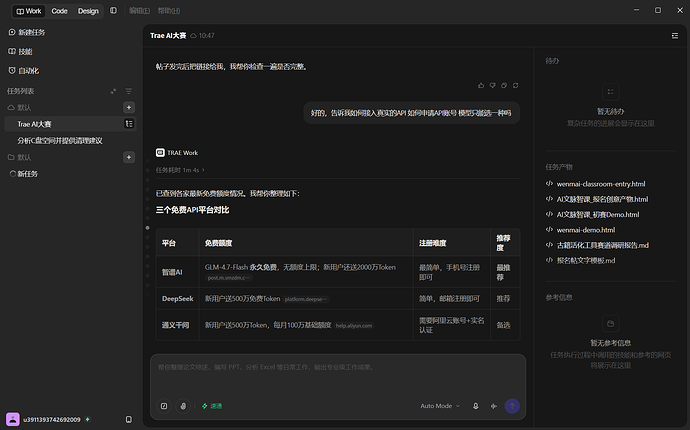The width and height of the screenshot is (690, 430).
Task: Add a task to the cloud 默认 group
Action: [129, 107]
